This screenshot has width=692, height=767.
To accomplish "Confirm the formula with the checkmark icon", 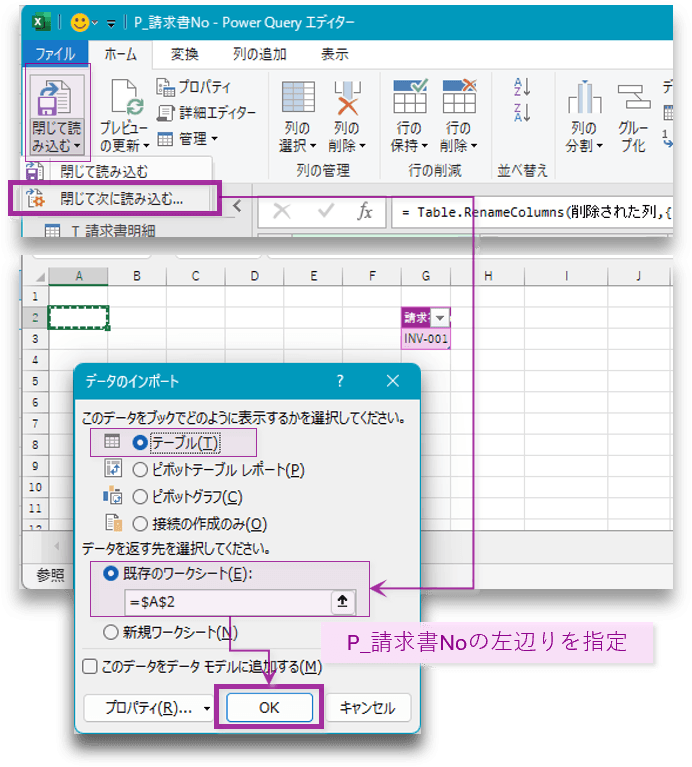I will tap(326, 211).
